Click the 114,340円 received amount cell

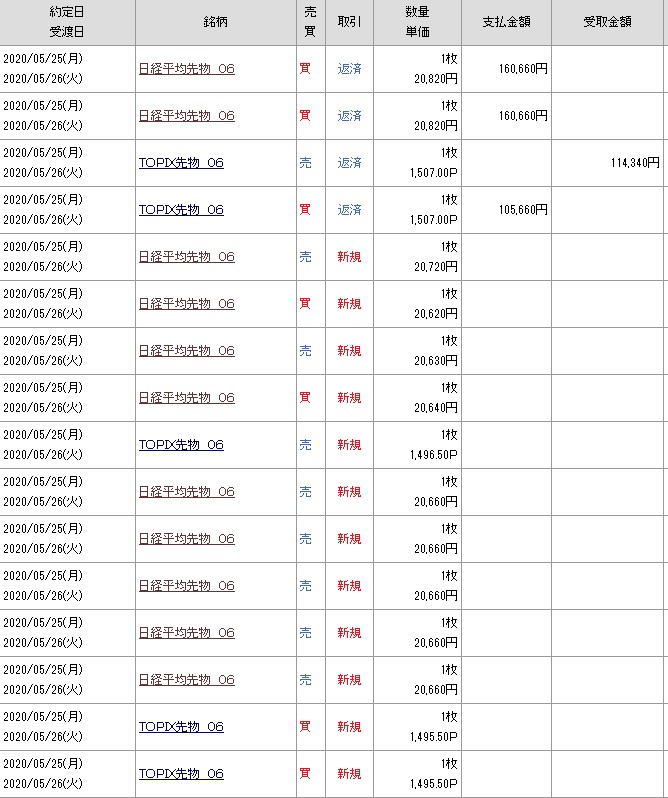[x=634, y=162]
